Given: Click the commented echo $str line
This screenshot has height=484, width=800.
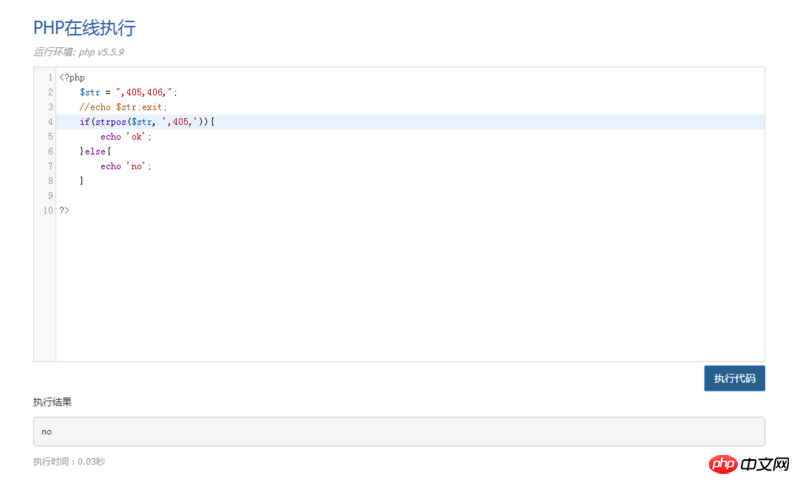Looking at the screenshot, I should (x=123, y=107).
